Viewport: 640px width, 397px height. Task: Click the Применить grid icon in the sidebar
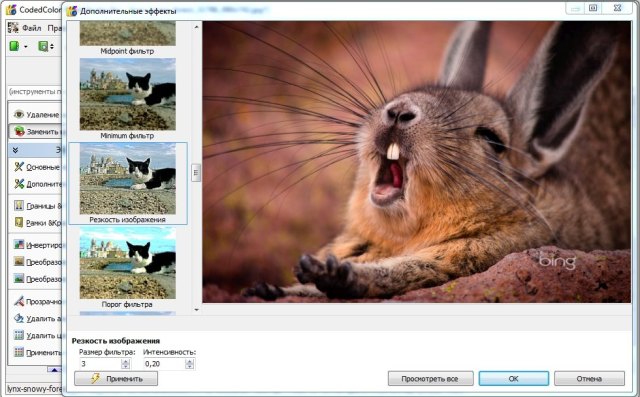19,352
